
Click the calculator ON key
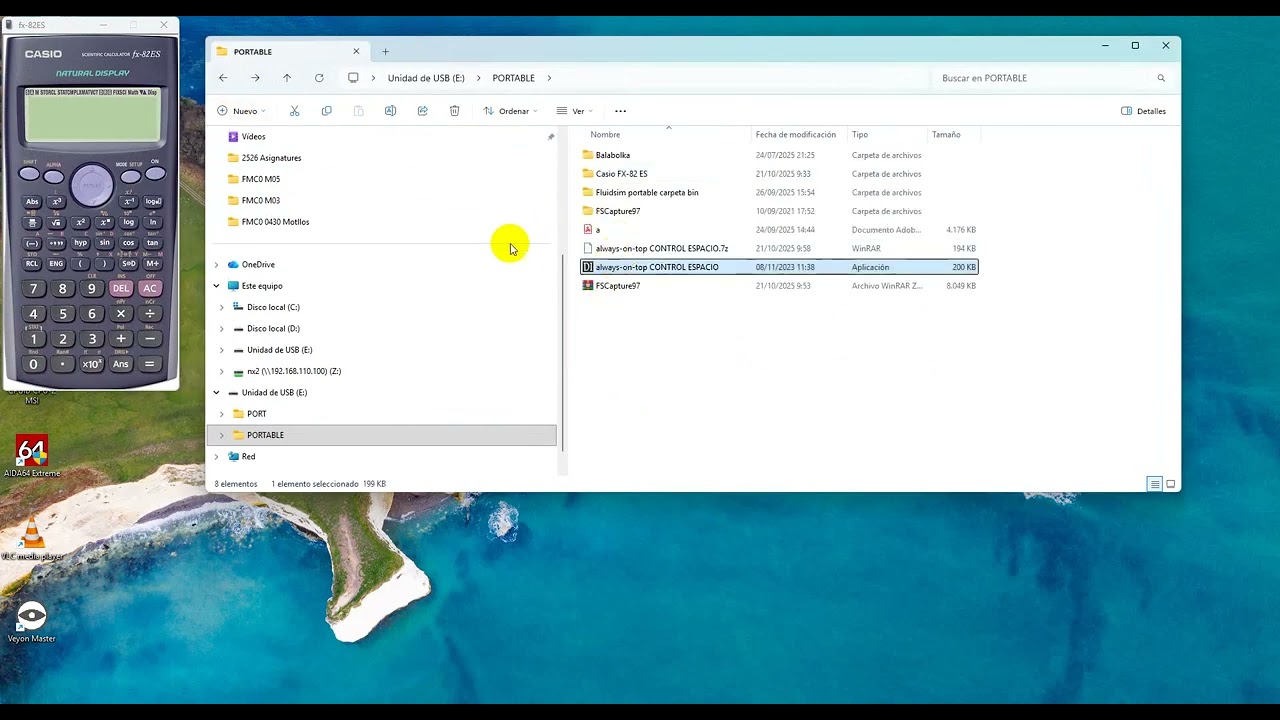(155, 174)
